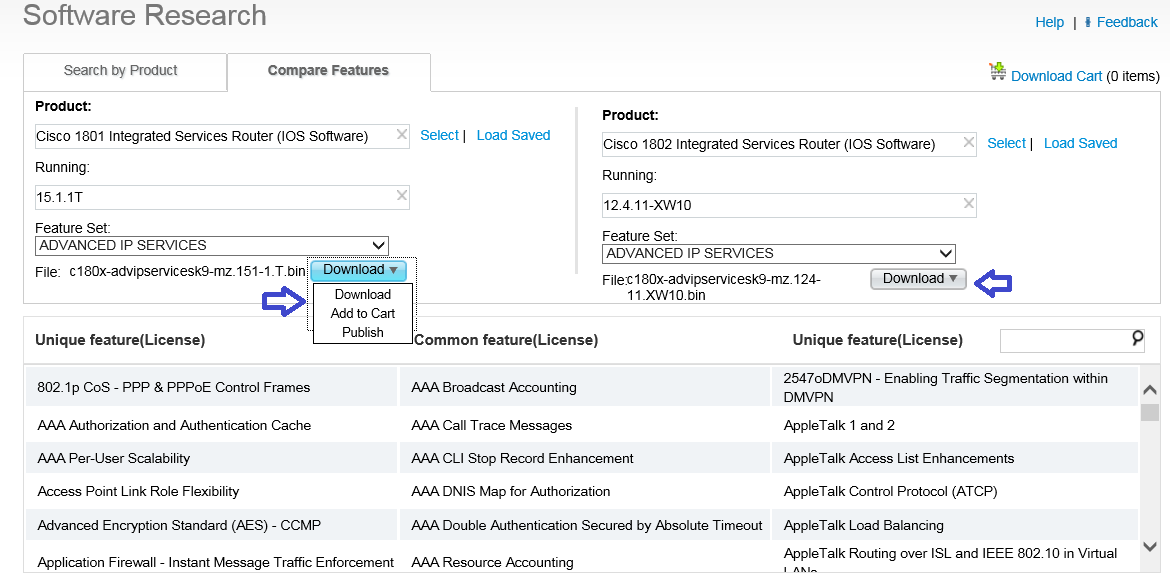The width and height of the screenshot is (1170, 575).
Task: Select AppleTalk Control Protocol (ATCP) row
Action: coord(955,491)
